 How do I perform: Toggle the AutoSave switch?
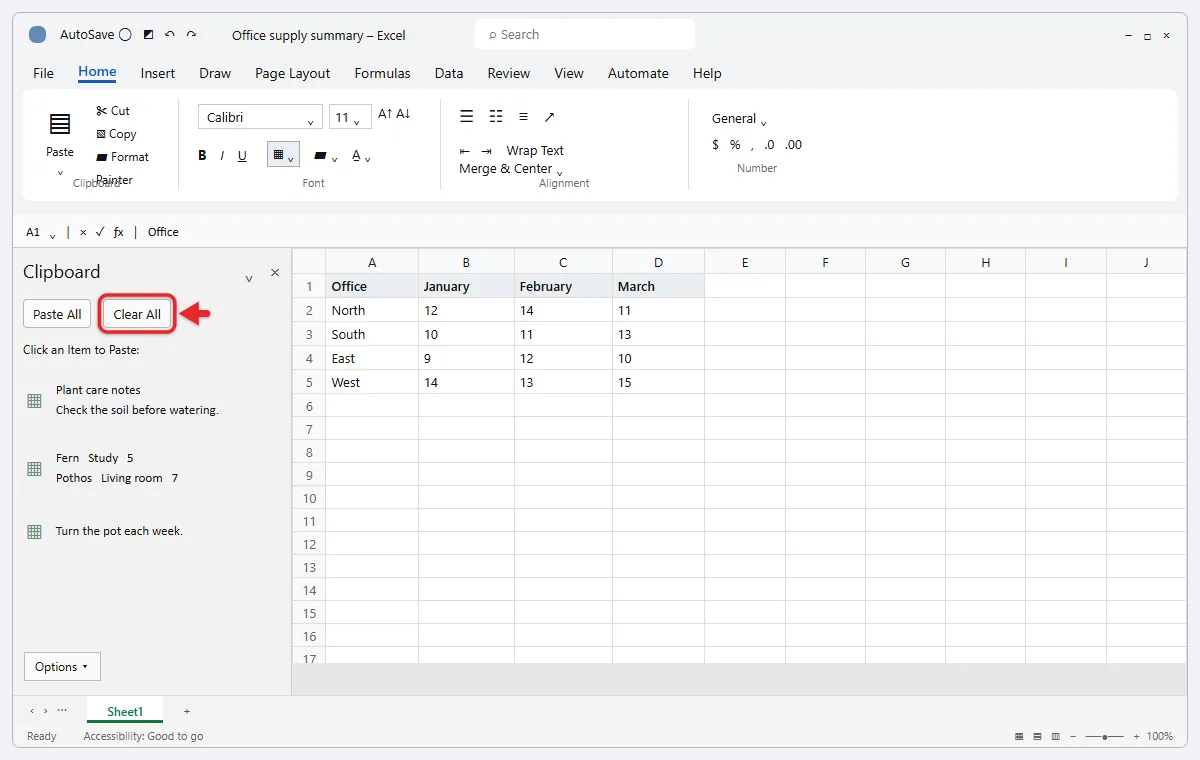(x=125, y=35)
